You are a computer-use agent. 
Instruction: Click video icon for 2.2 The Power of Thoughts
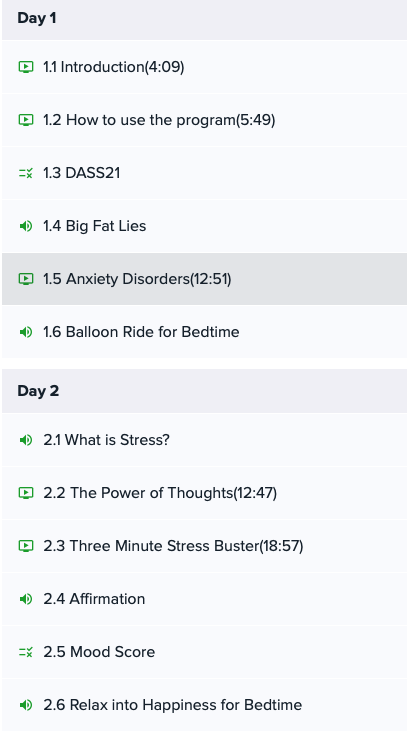[26, 493]
